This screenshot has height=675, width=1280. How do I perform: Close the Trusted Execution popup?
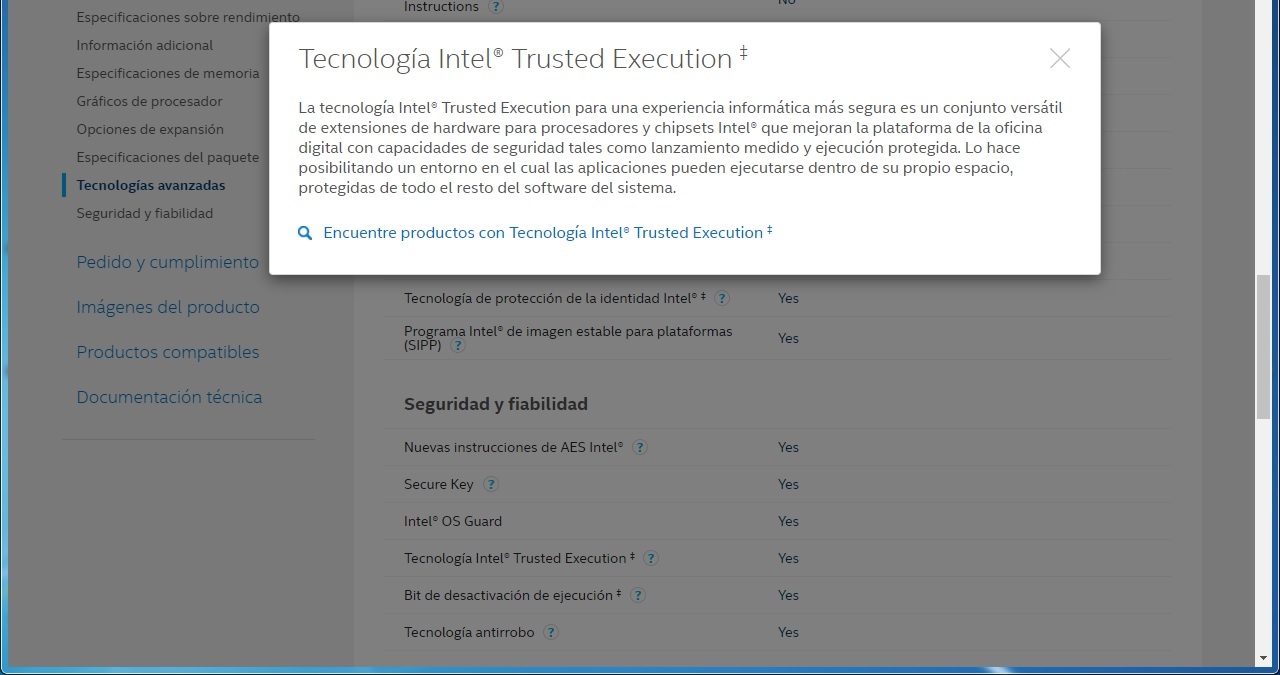pos(1060,59)
